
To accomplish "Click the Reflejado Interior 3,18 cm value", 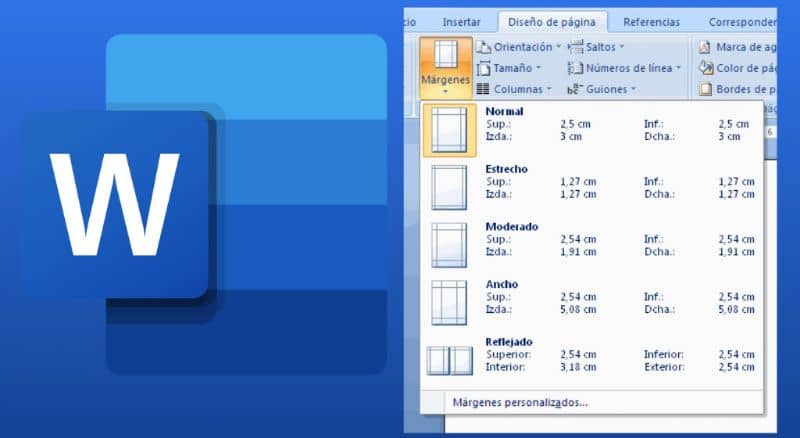I will pos(578,367).
